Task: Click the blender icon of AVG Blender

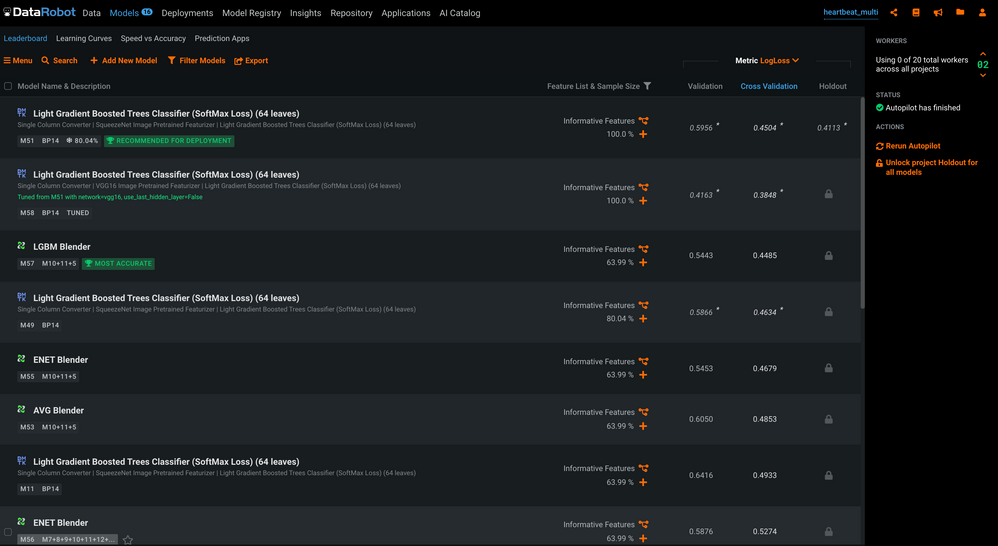Action: 22,410
